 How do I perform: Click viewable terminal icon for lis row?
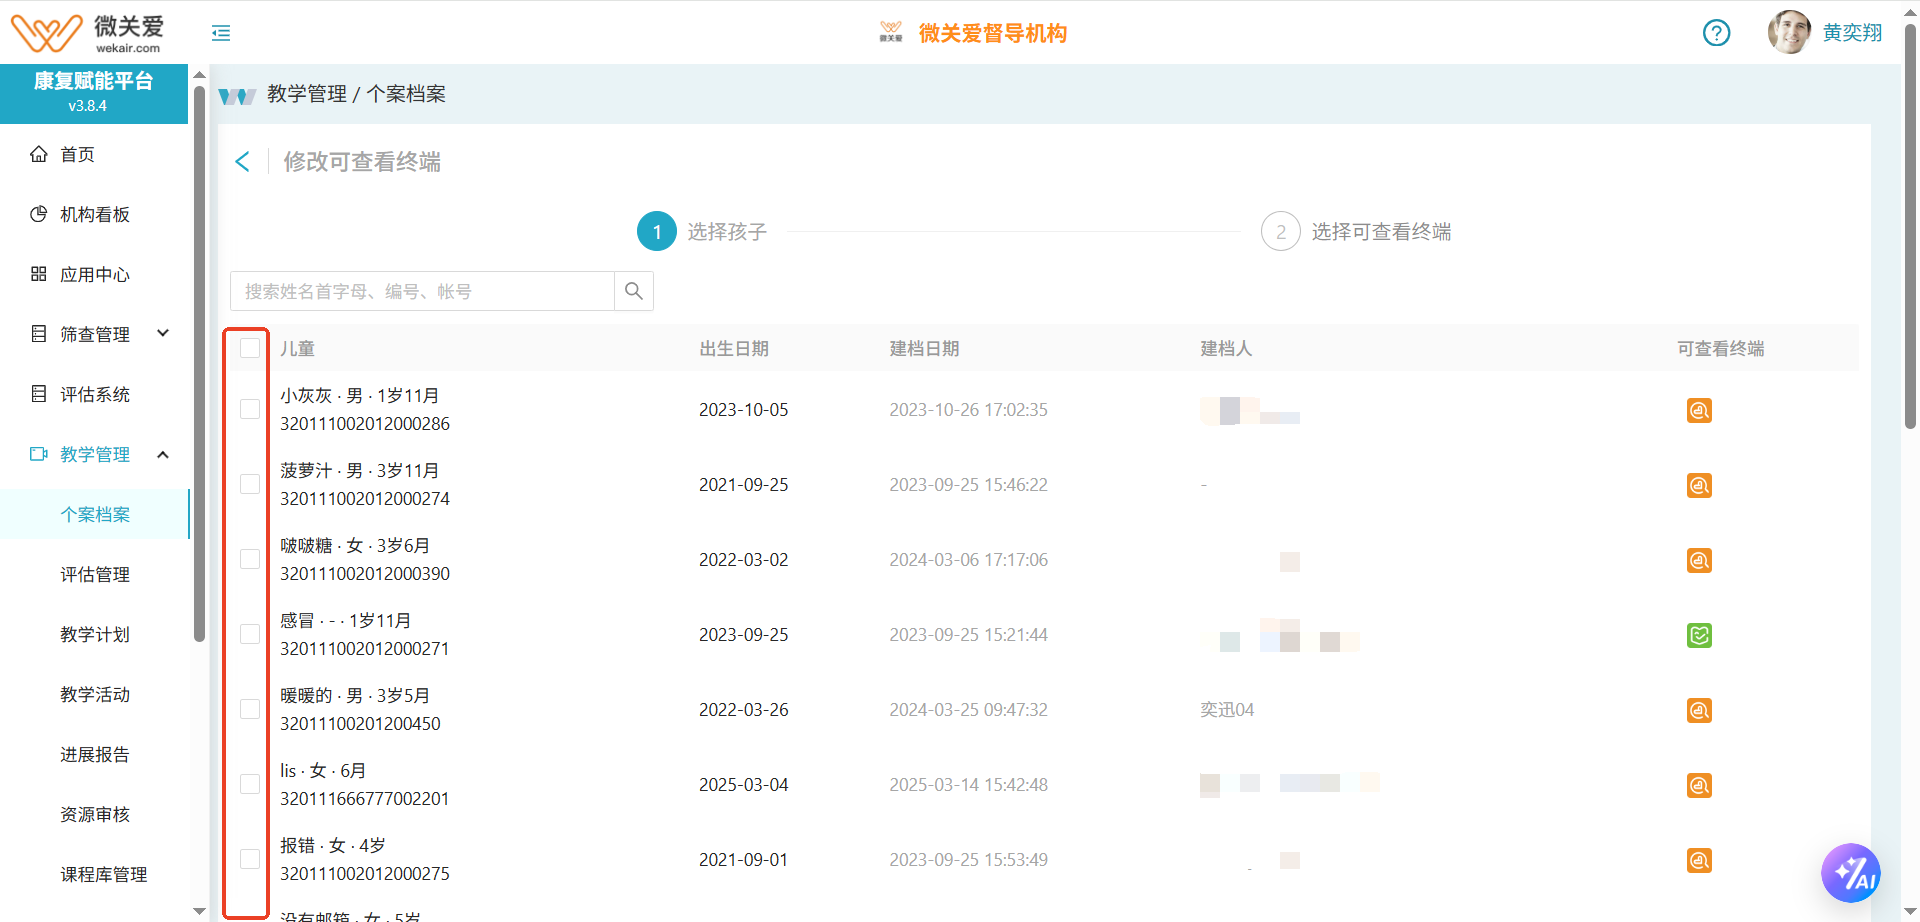click(1699, 786)
